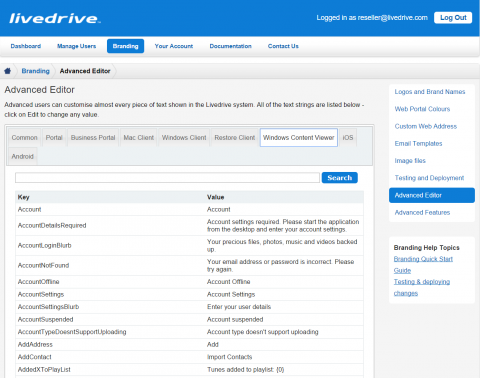Select the Restore Client tab
The width and height of the screenshot is (480, 378).
pos(235,138)
